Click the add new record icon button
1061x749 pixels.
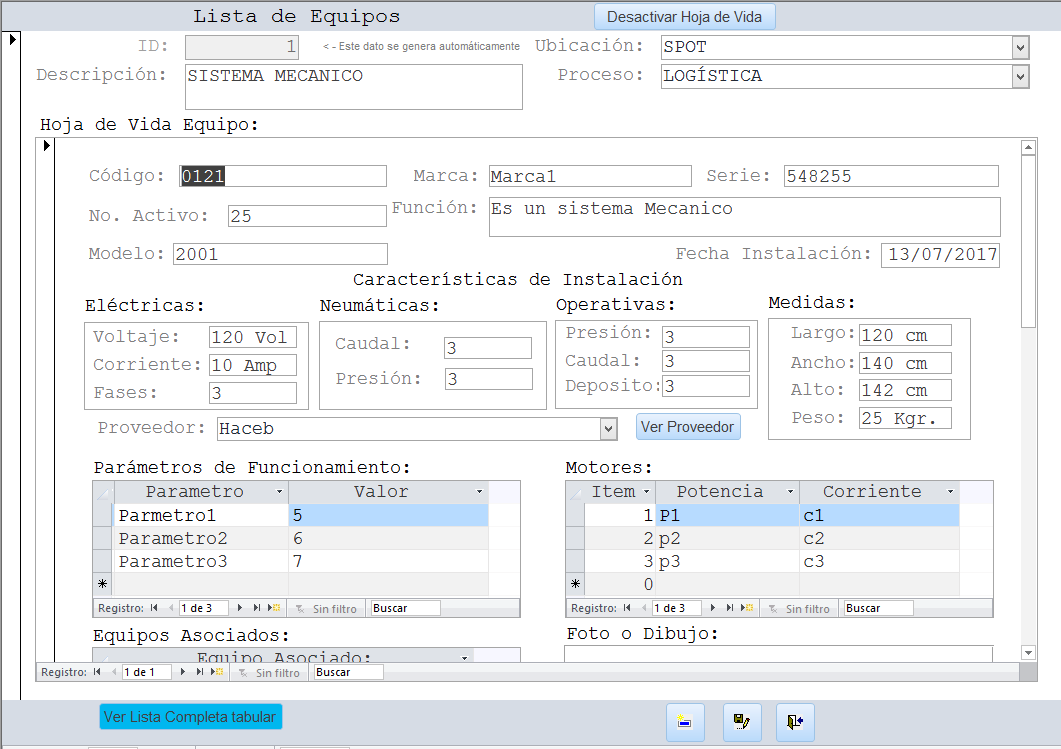point(685,722)
